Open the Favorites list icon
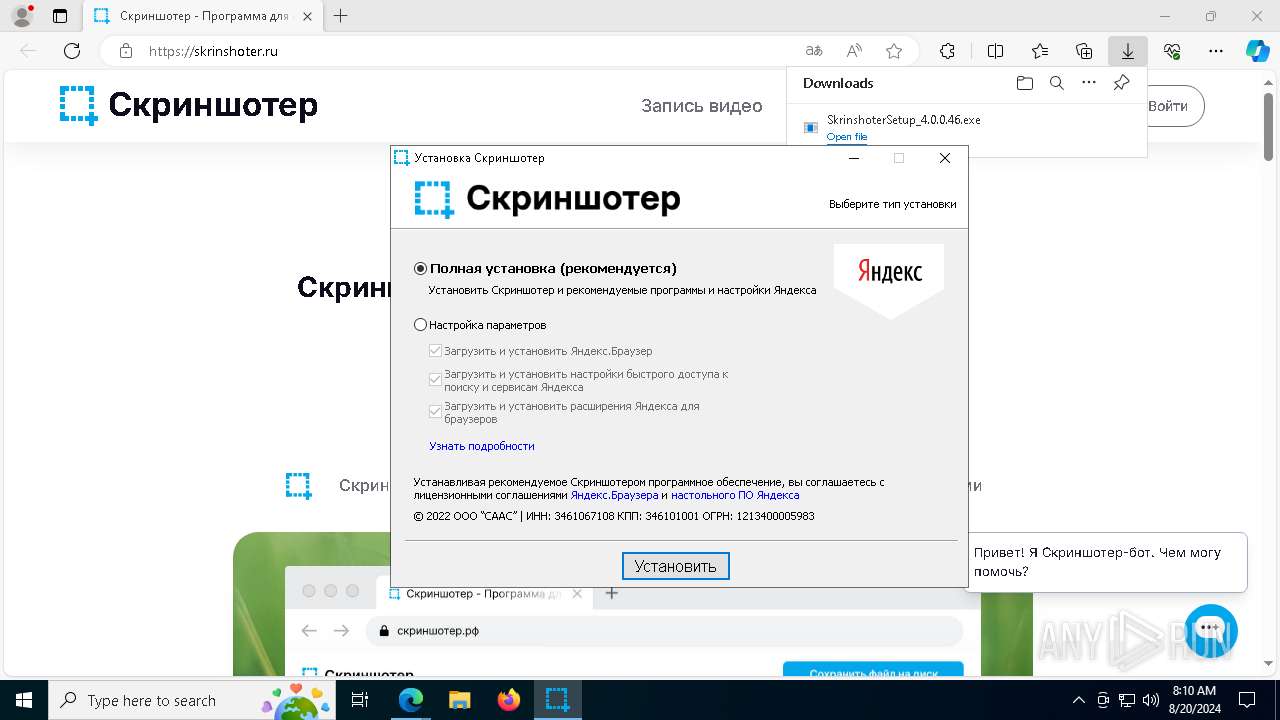The width and height of the screenshot is (1280, 720). pyautogui.click(x=1040, y=51)
